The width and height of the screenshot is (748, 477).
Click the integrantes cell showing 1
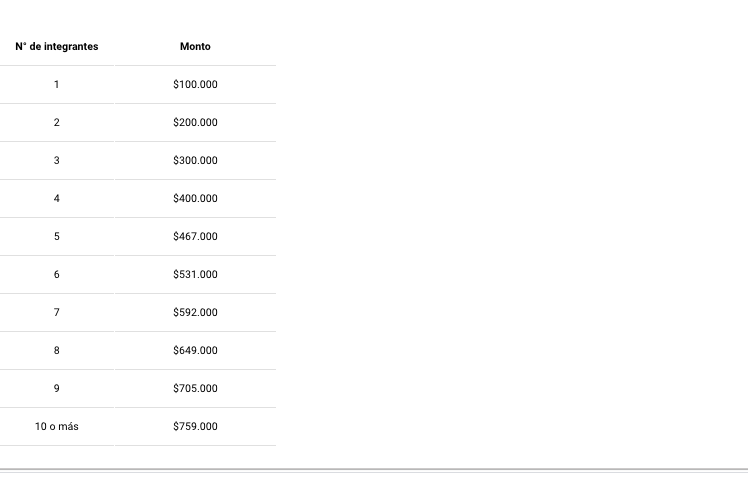[57, 84]
